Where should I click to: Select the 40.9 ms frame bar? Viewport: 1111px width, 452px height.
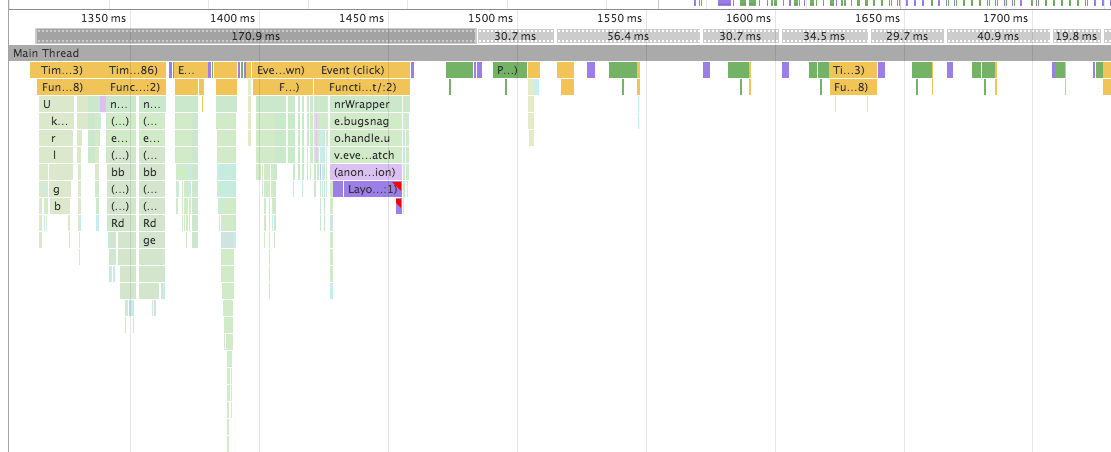click(997, 36)
